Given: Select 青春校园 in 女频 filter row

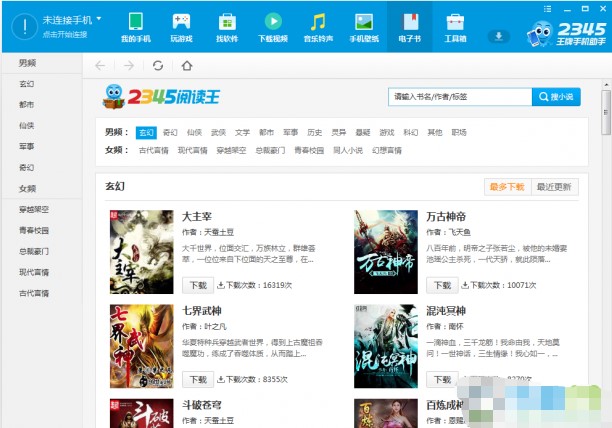Looking at the screenshot, I should (x=309, y=150).
